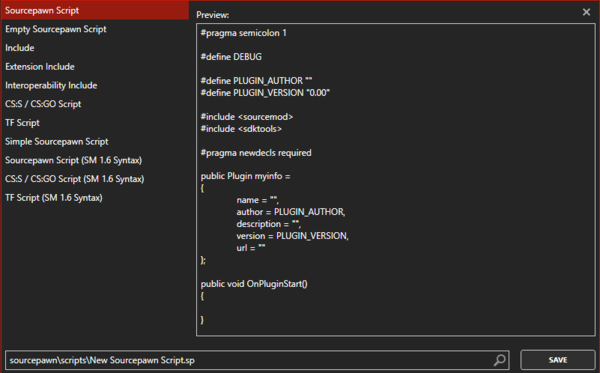Select TF Script (SM 1.6 Syntax)
Image resolution: width=600 pixels, height=373 pixels.
pyautogui.click(x=95, y=198)
